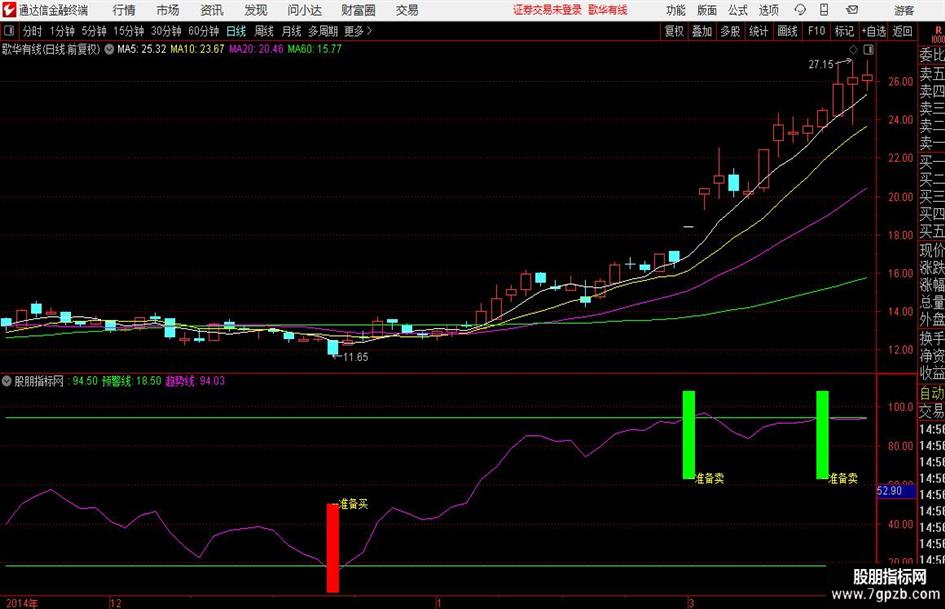Image resolution: width=945 pixels, height=609 pixels.
Task: Click the 11.65 low price label
Action: tap(355, 357)
